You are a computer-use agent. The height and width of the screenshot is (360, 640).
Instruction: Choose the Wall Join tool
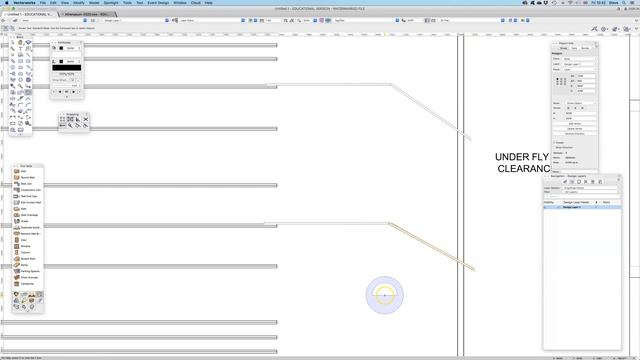pos(27,184)
